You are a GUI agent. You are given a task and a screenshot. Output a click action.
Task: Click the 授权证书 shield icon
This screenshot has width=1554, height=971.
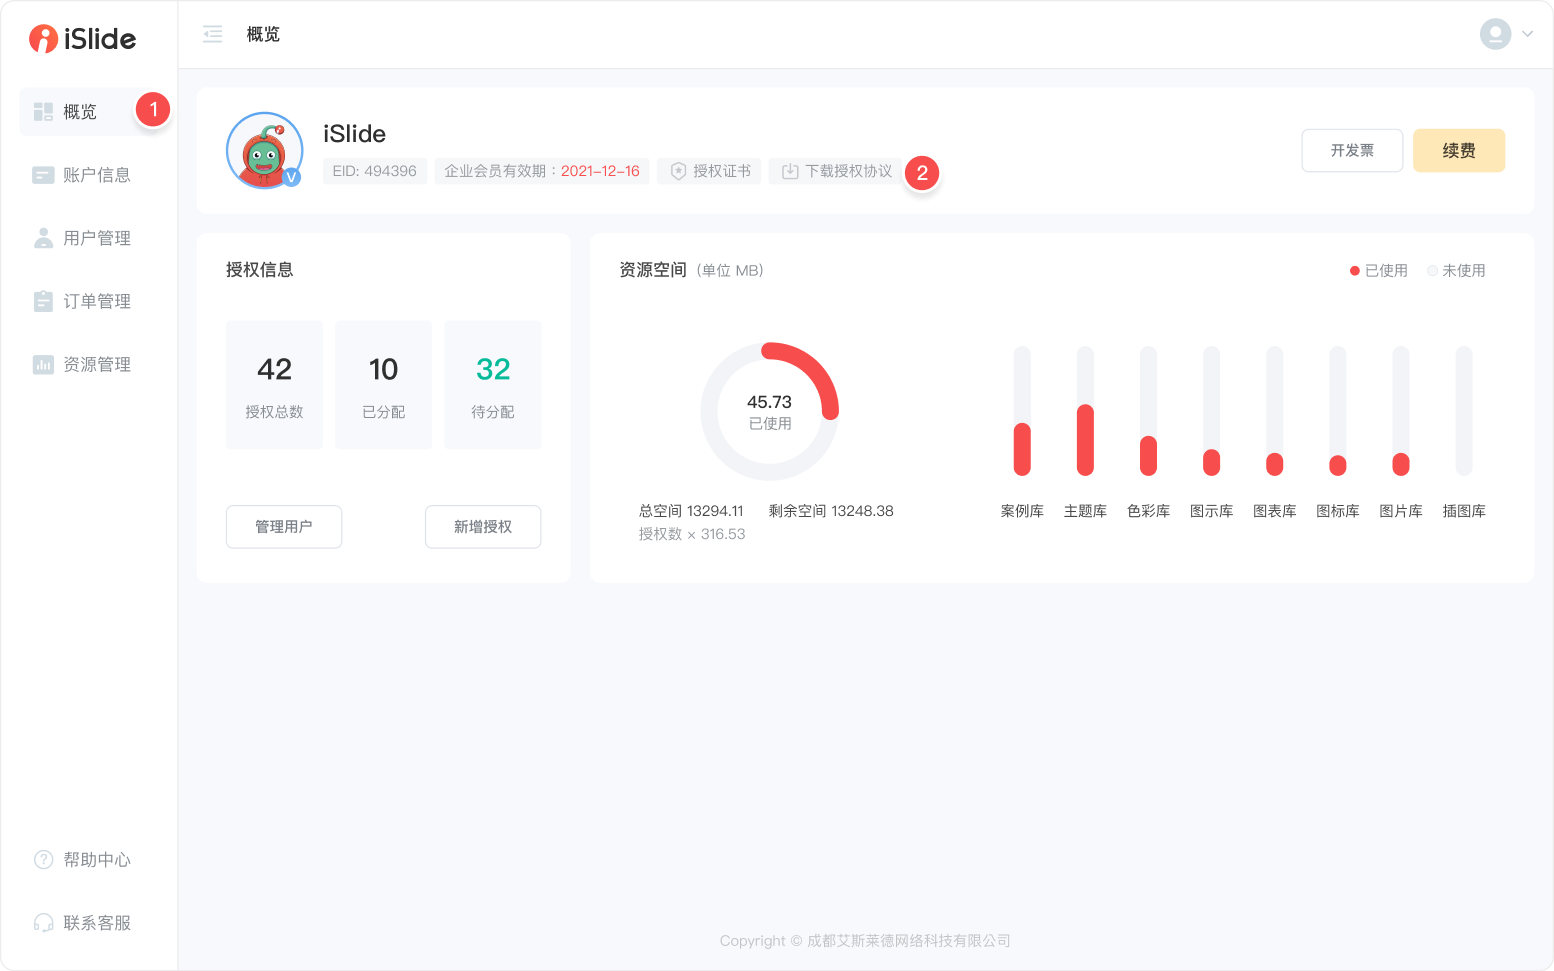[678, 171]
